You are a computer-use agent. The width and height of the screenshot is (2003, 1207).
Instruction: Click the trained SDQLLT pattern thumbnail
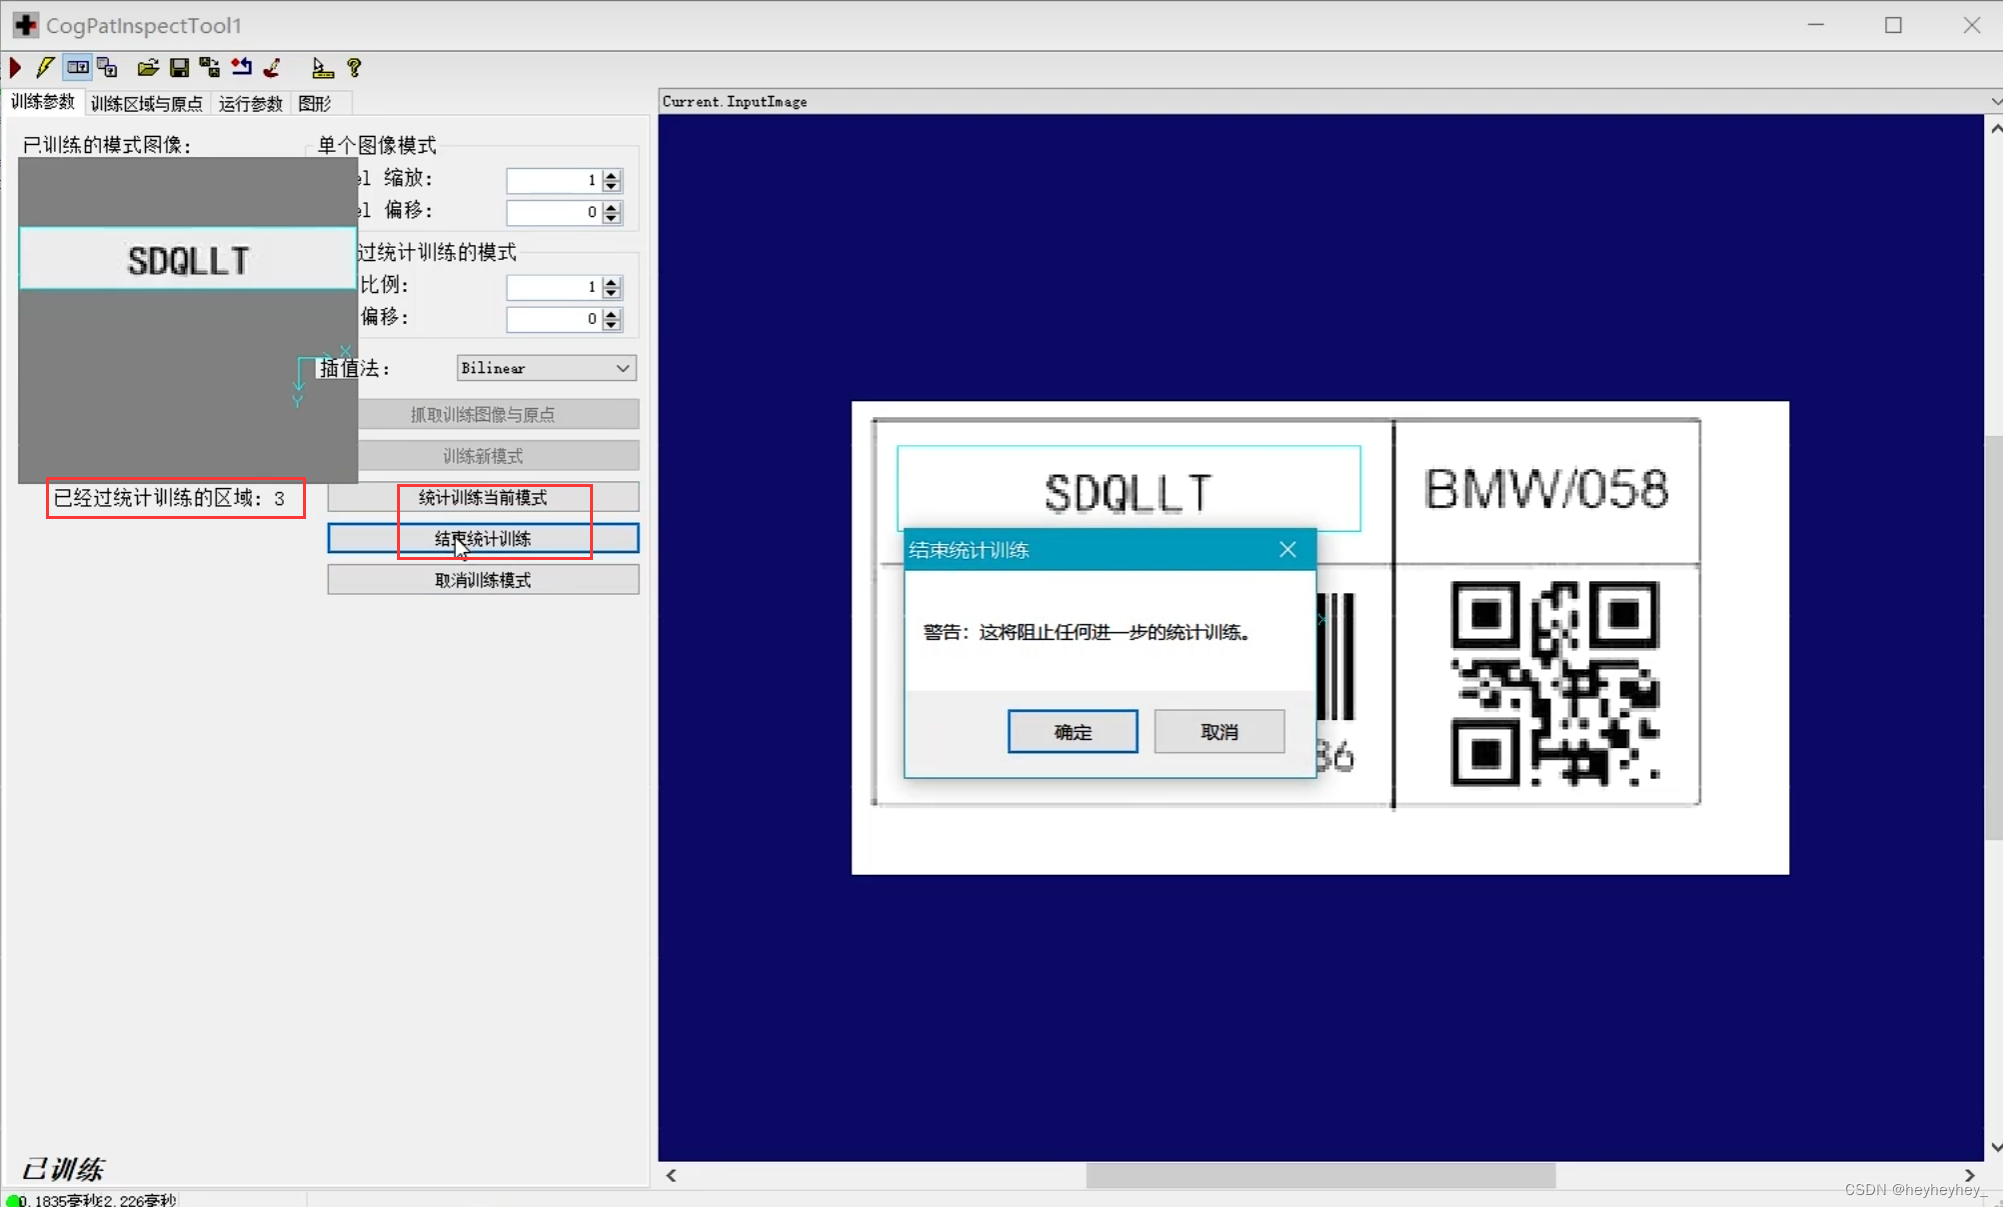click(187, 260)
